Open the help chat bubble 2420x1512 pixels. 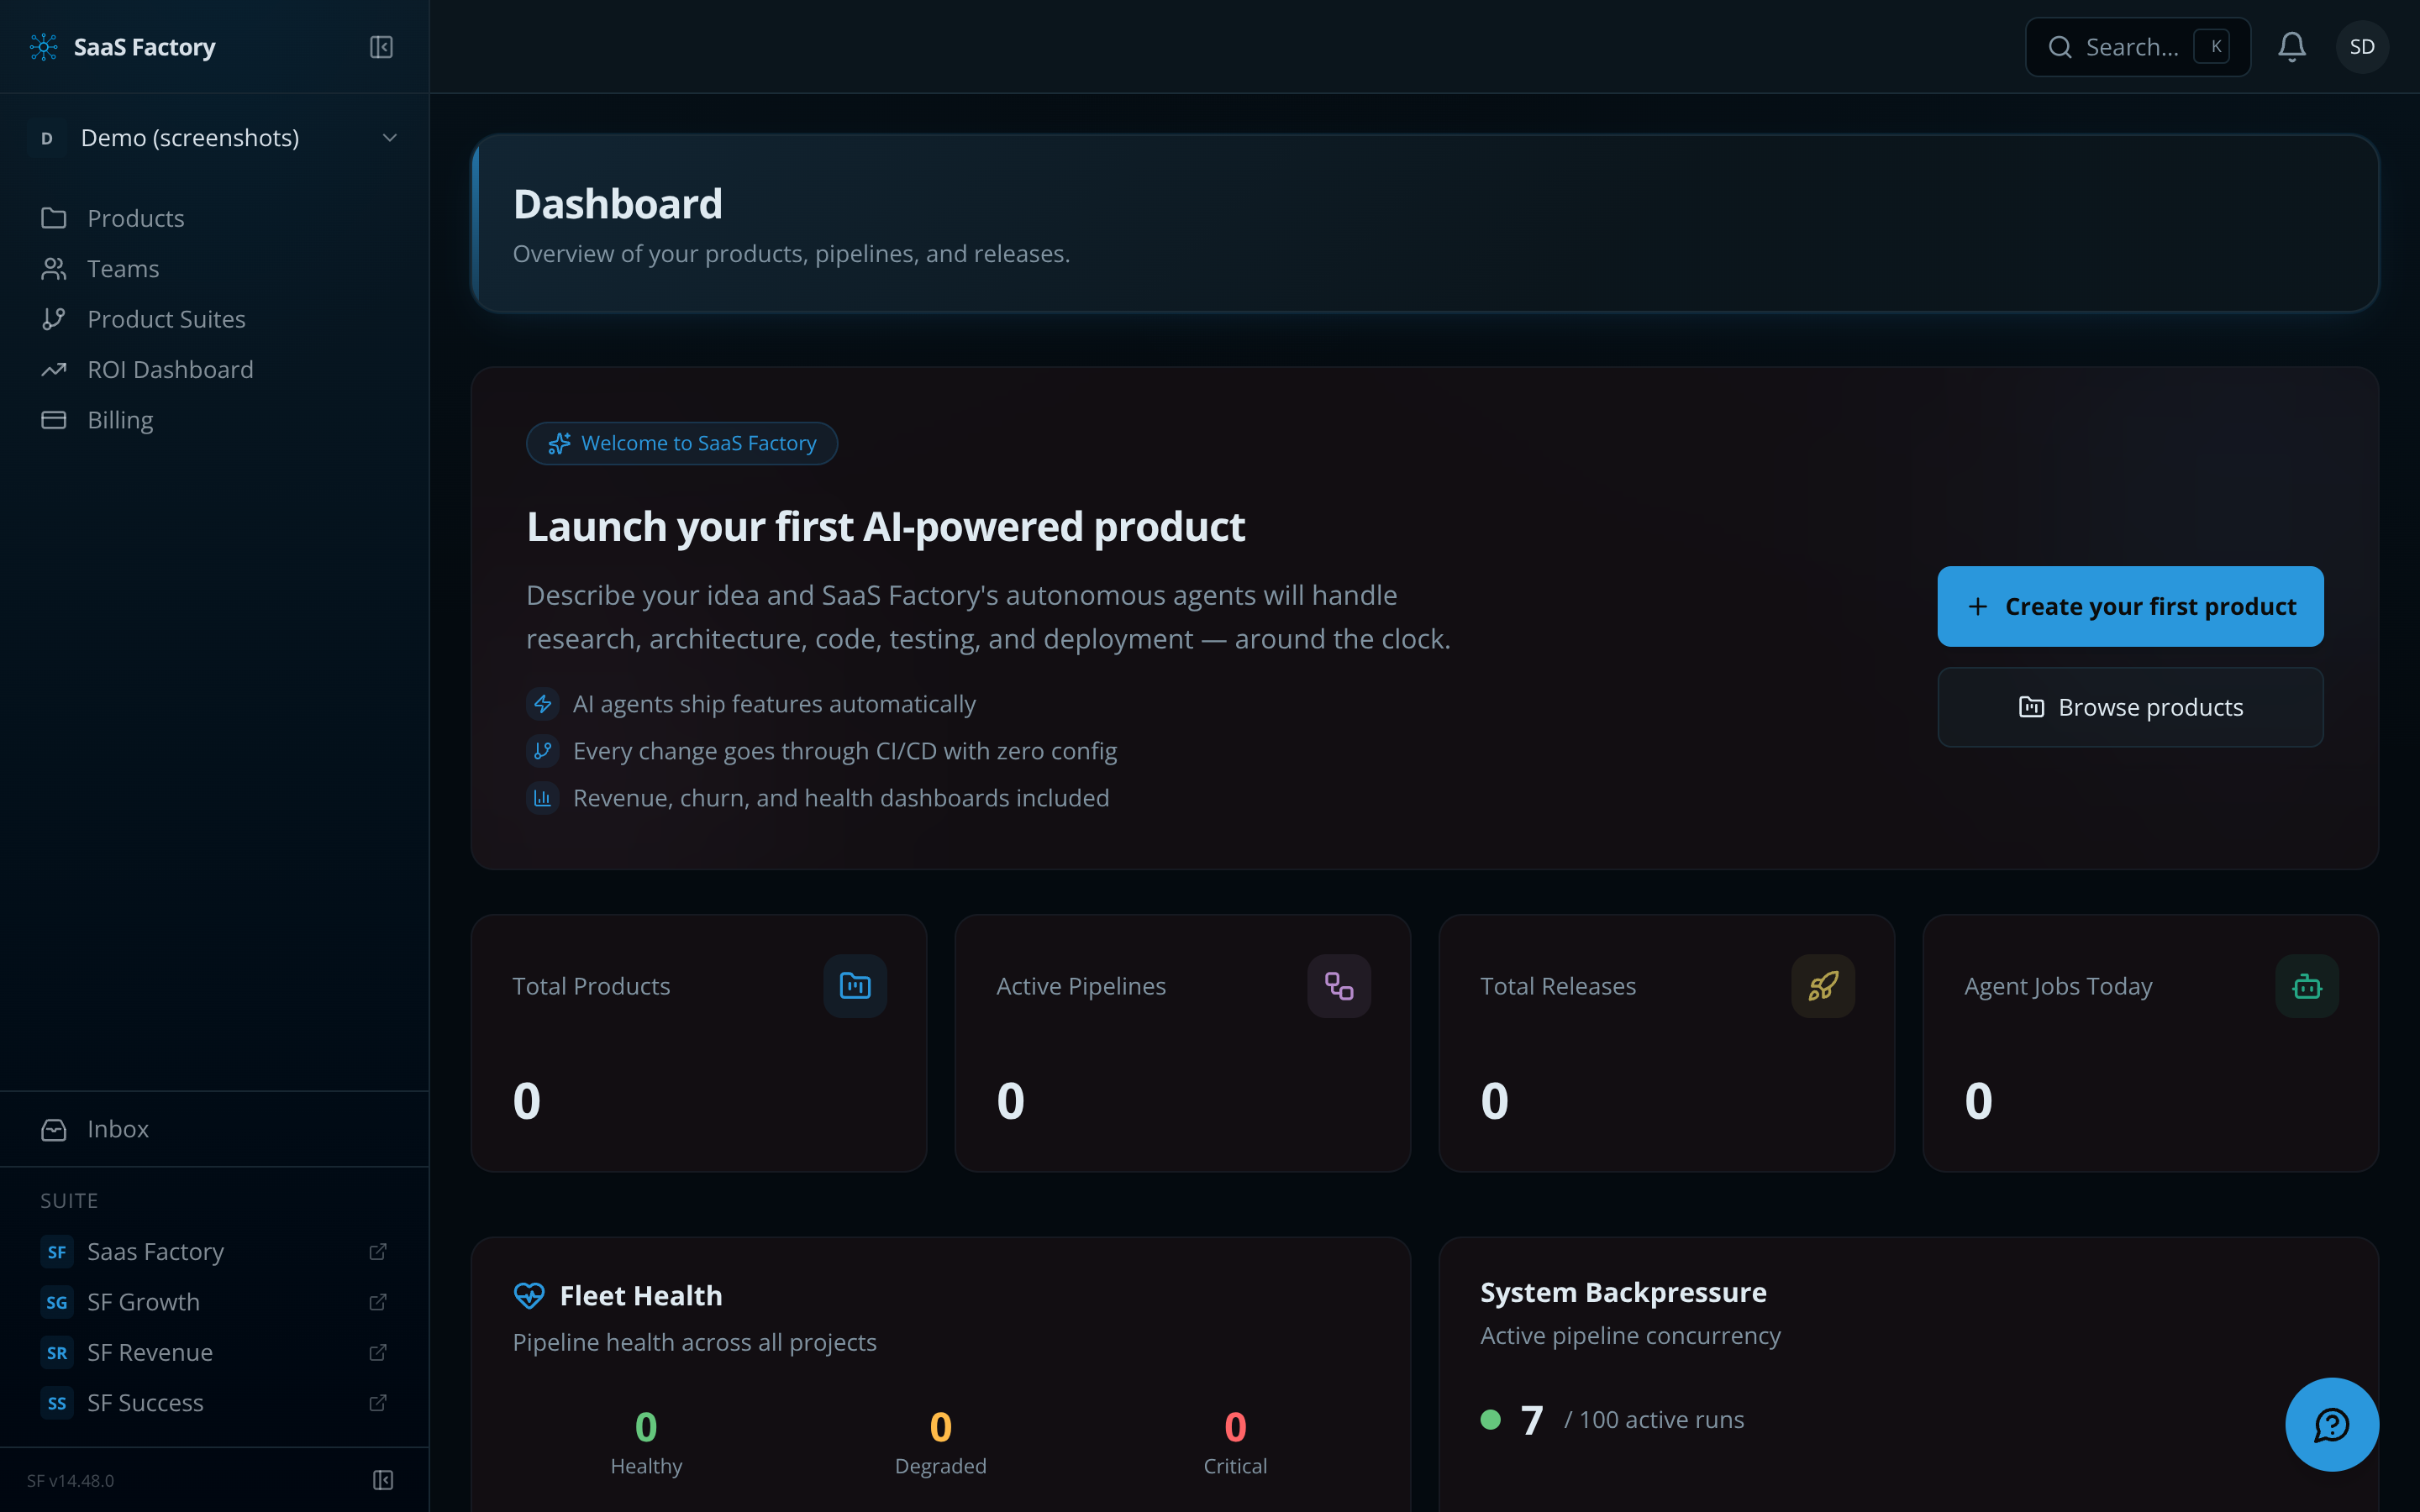coord(2332,1424)
